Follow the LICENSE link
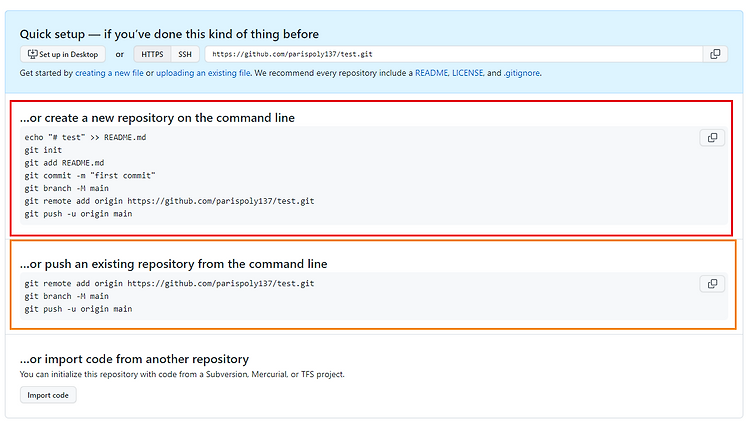Viewport: 750px width, 425px height. [468, 73]
